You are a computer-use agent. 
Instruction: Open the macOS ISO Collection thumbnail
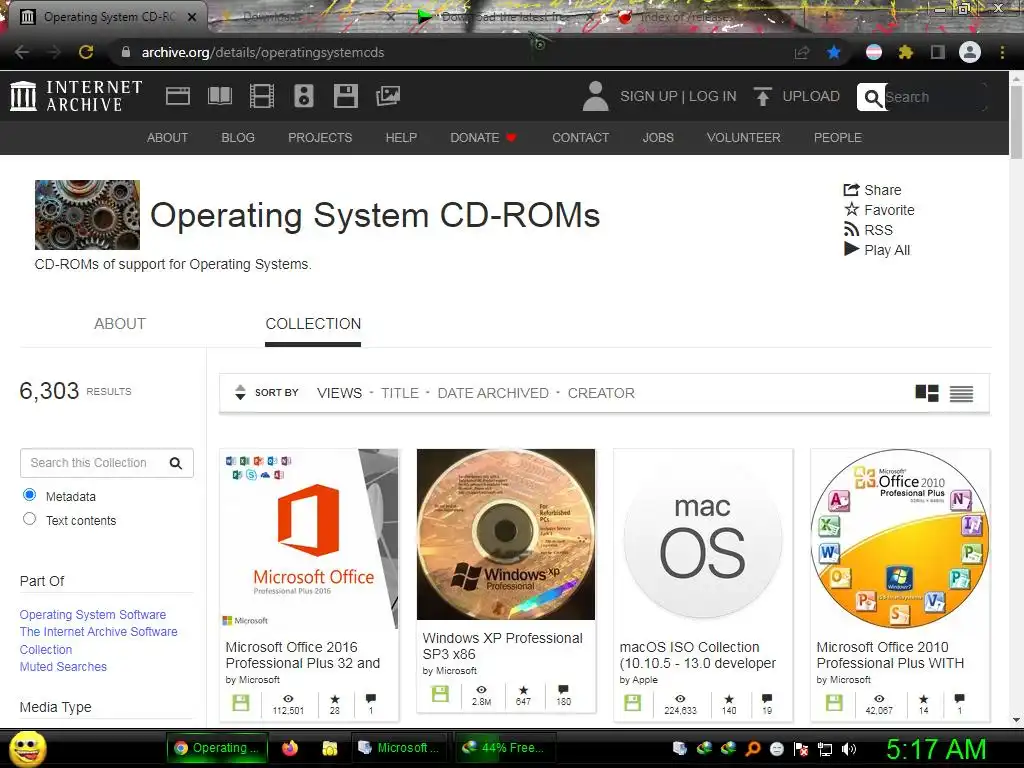(703, 539)
